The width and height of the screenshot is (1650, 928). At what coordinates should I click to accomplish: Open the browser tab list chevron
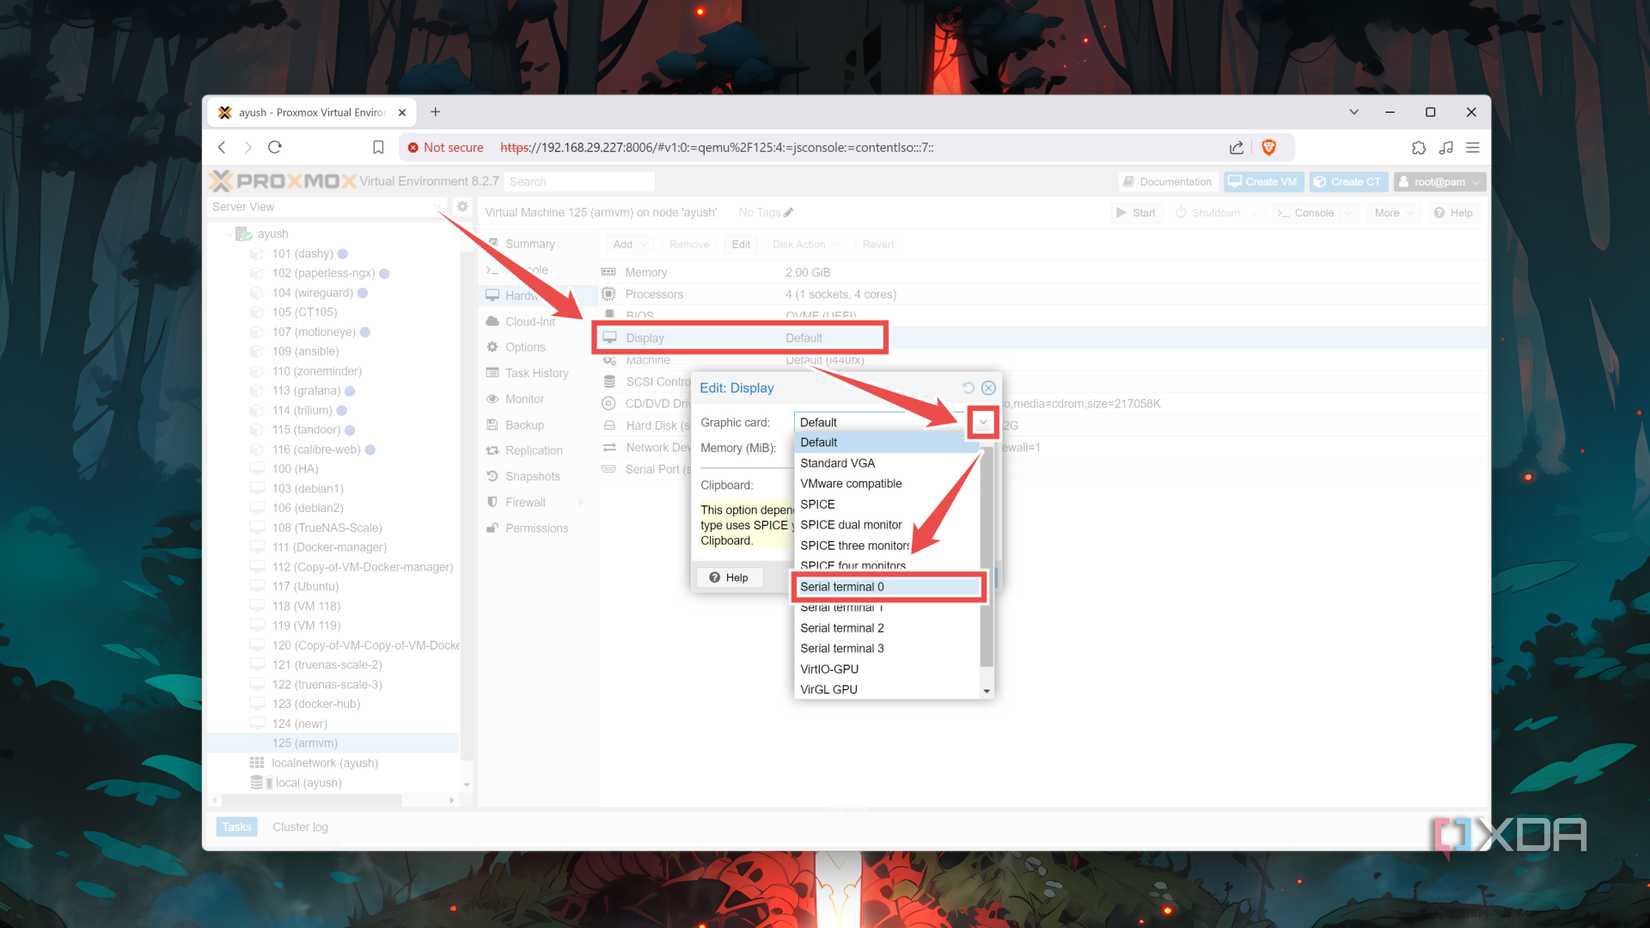[1354, 112]
